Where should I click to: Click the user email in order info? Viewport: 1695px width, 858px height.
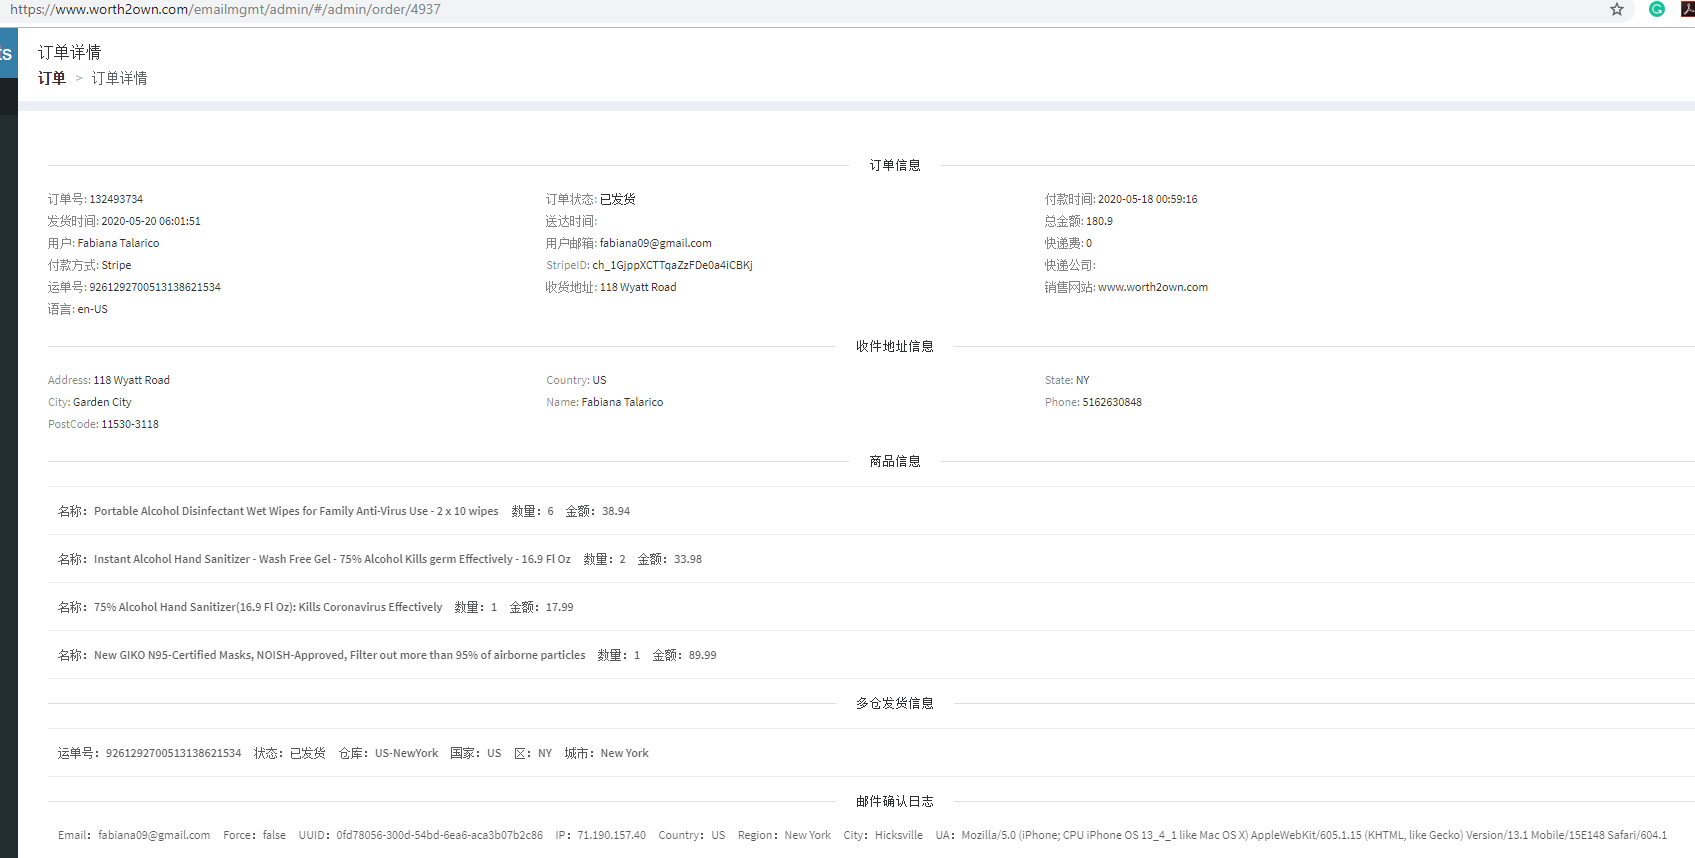[x=655, y=243]
